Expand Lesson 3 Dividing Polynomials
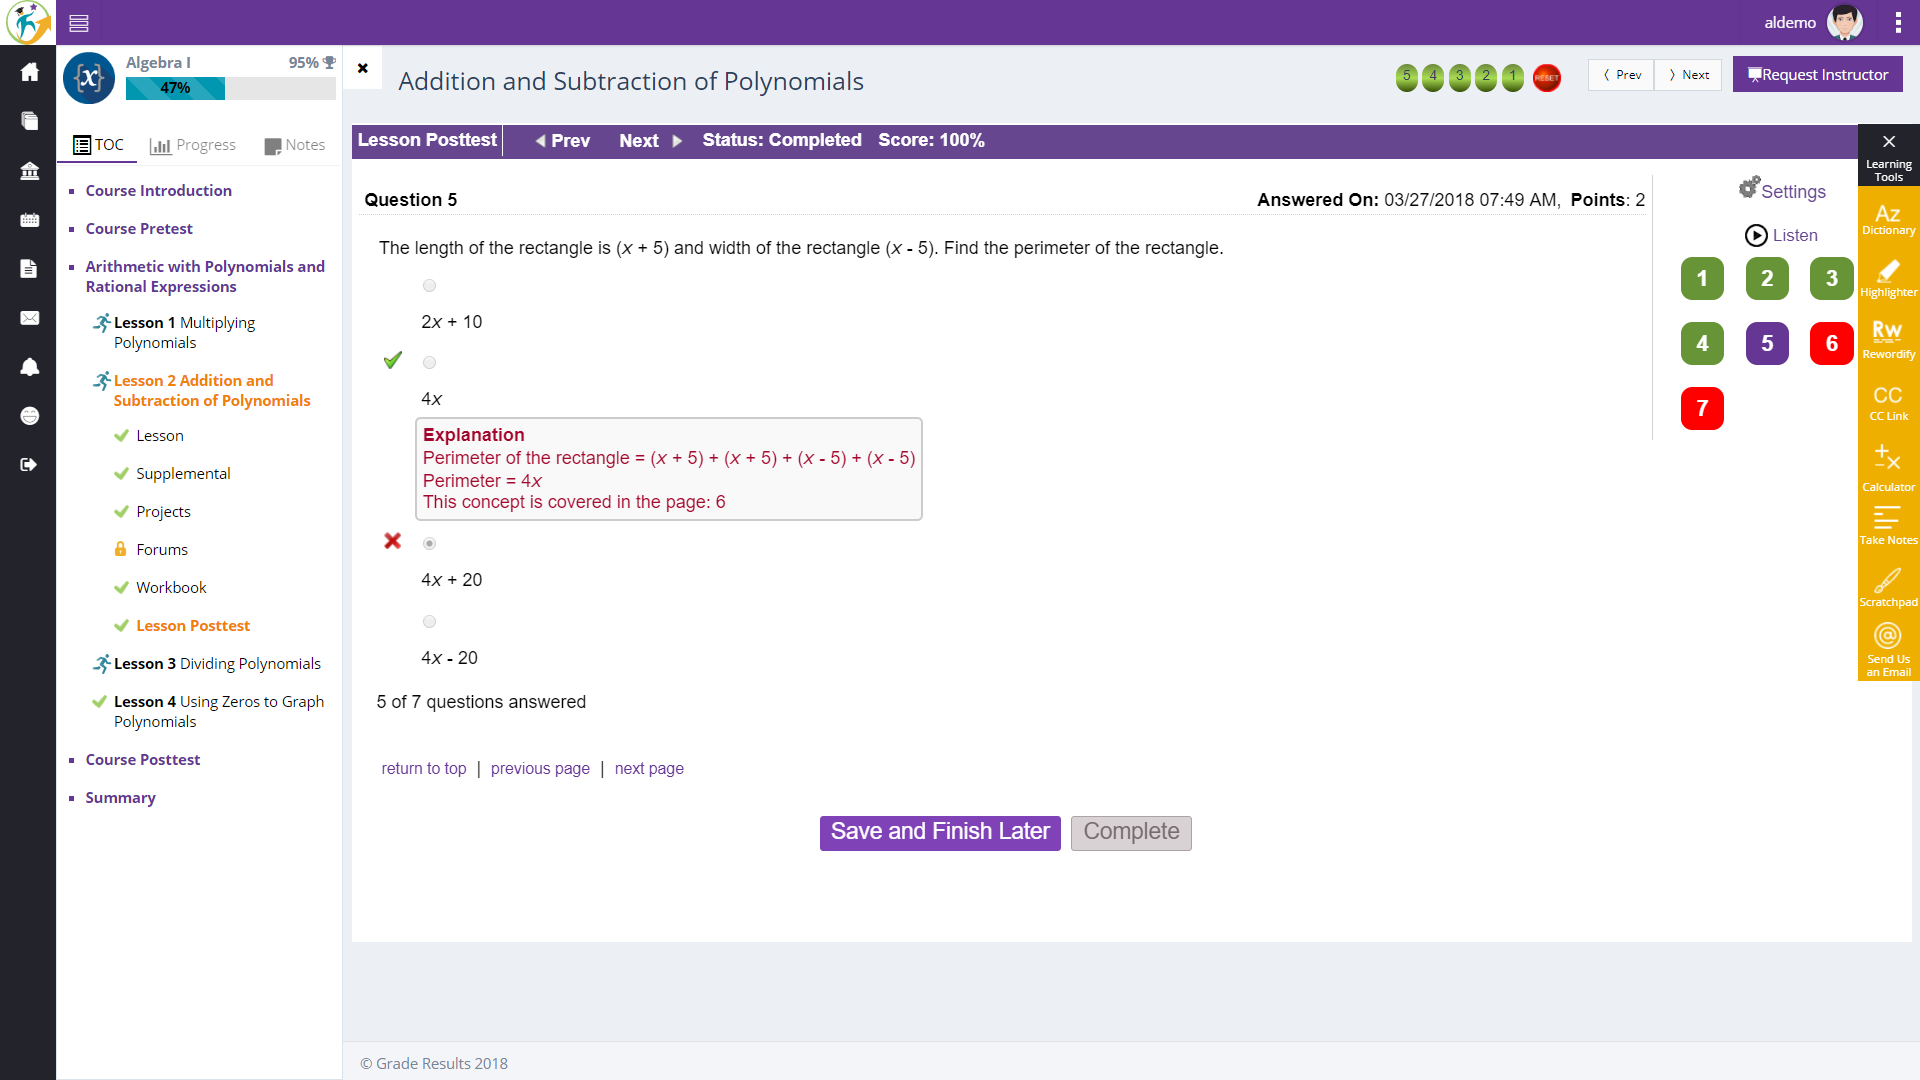The image size is (1920, 1080). click(217, 664)
